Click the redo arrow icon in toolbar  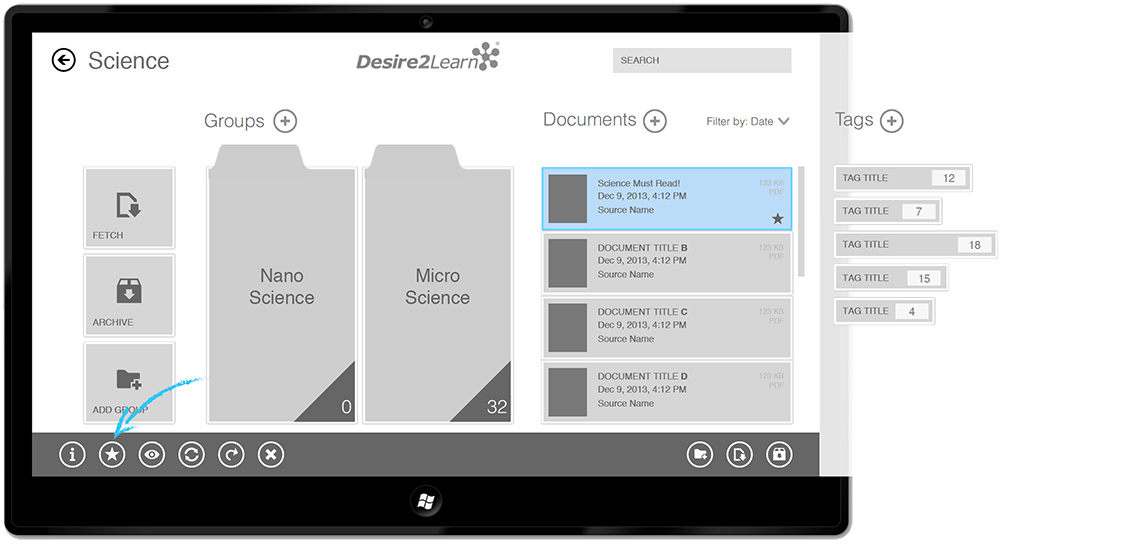click(231, 455)
